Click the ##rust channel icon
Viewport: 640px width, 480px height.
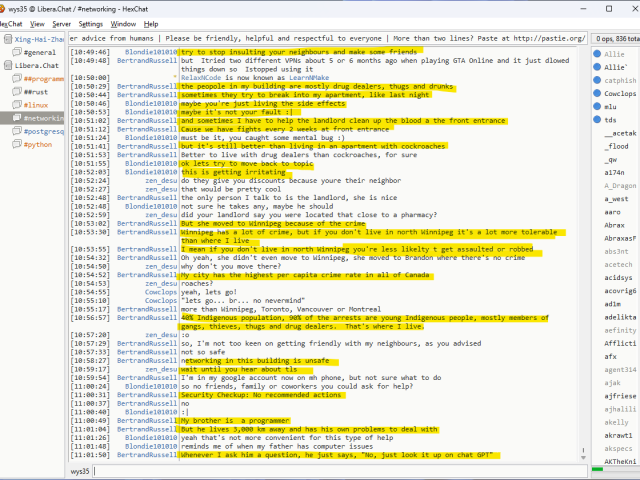click(x=17, y=91)
